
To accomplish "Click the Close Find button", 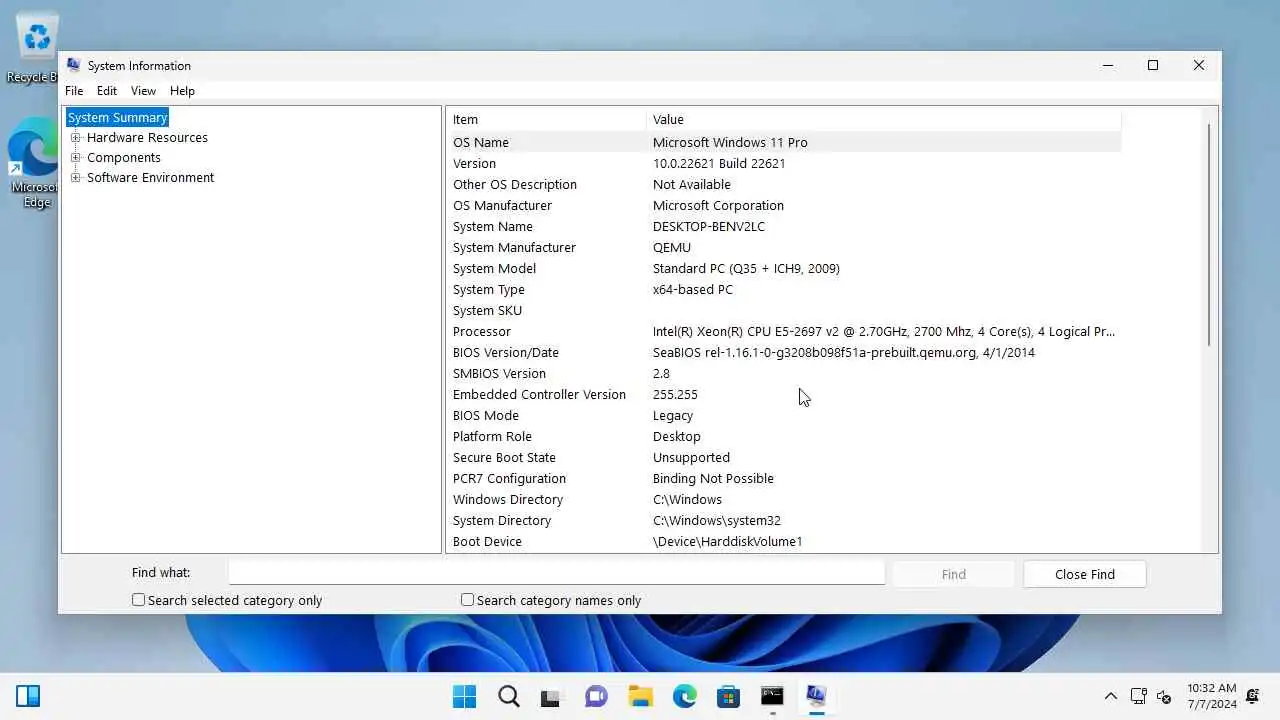I will point(1084,574).
